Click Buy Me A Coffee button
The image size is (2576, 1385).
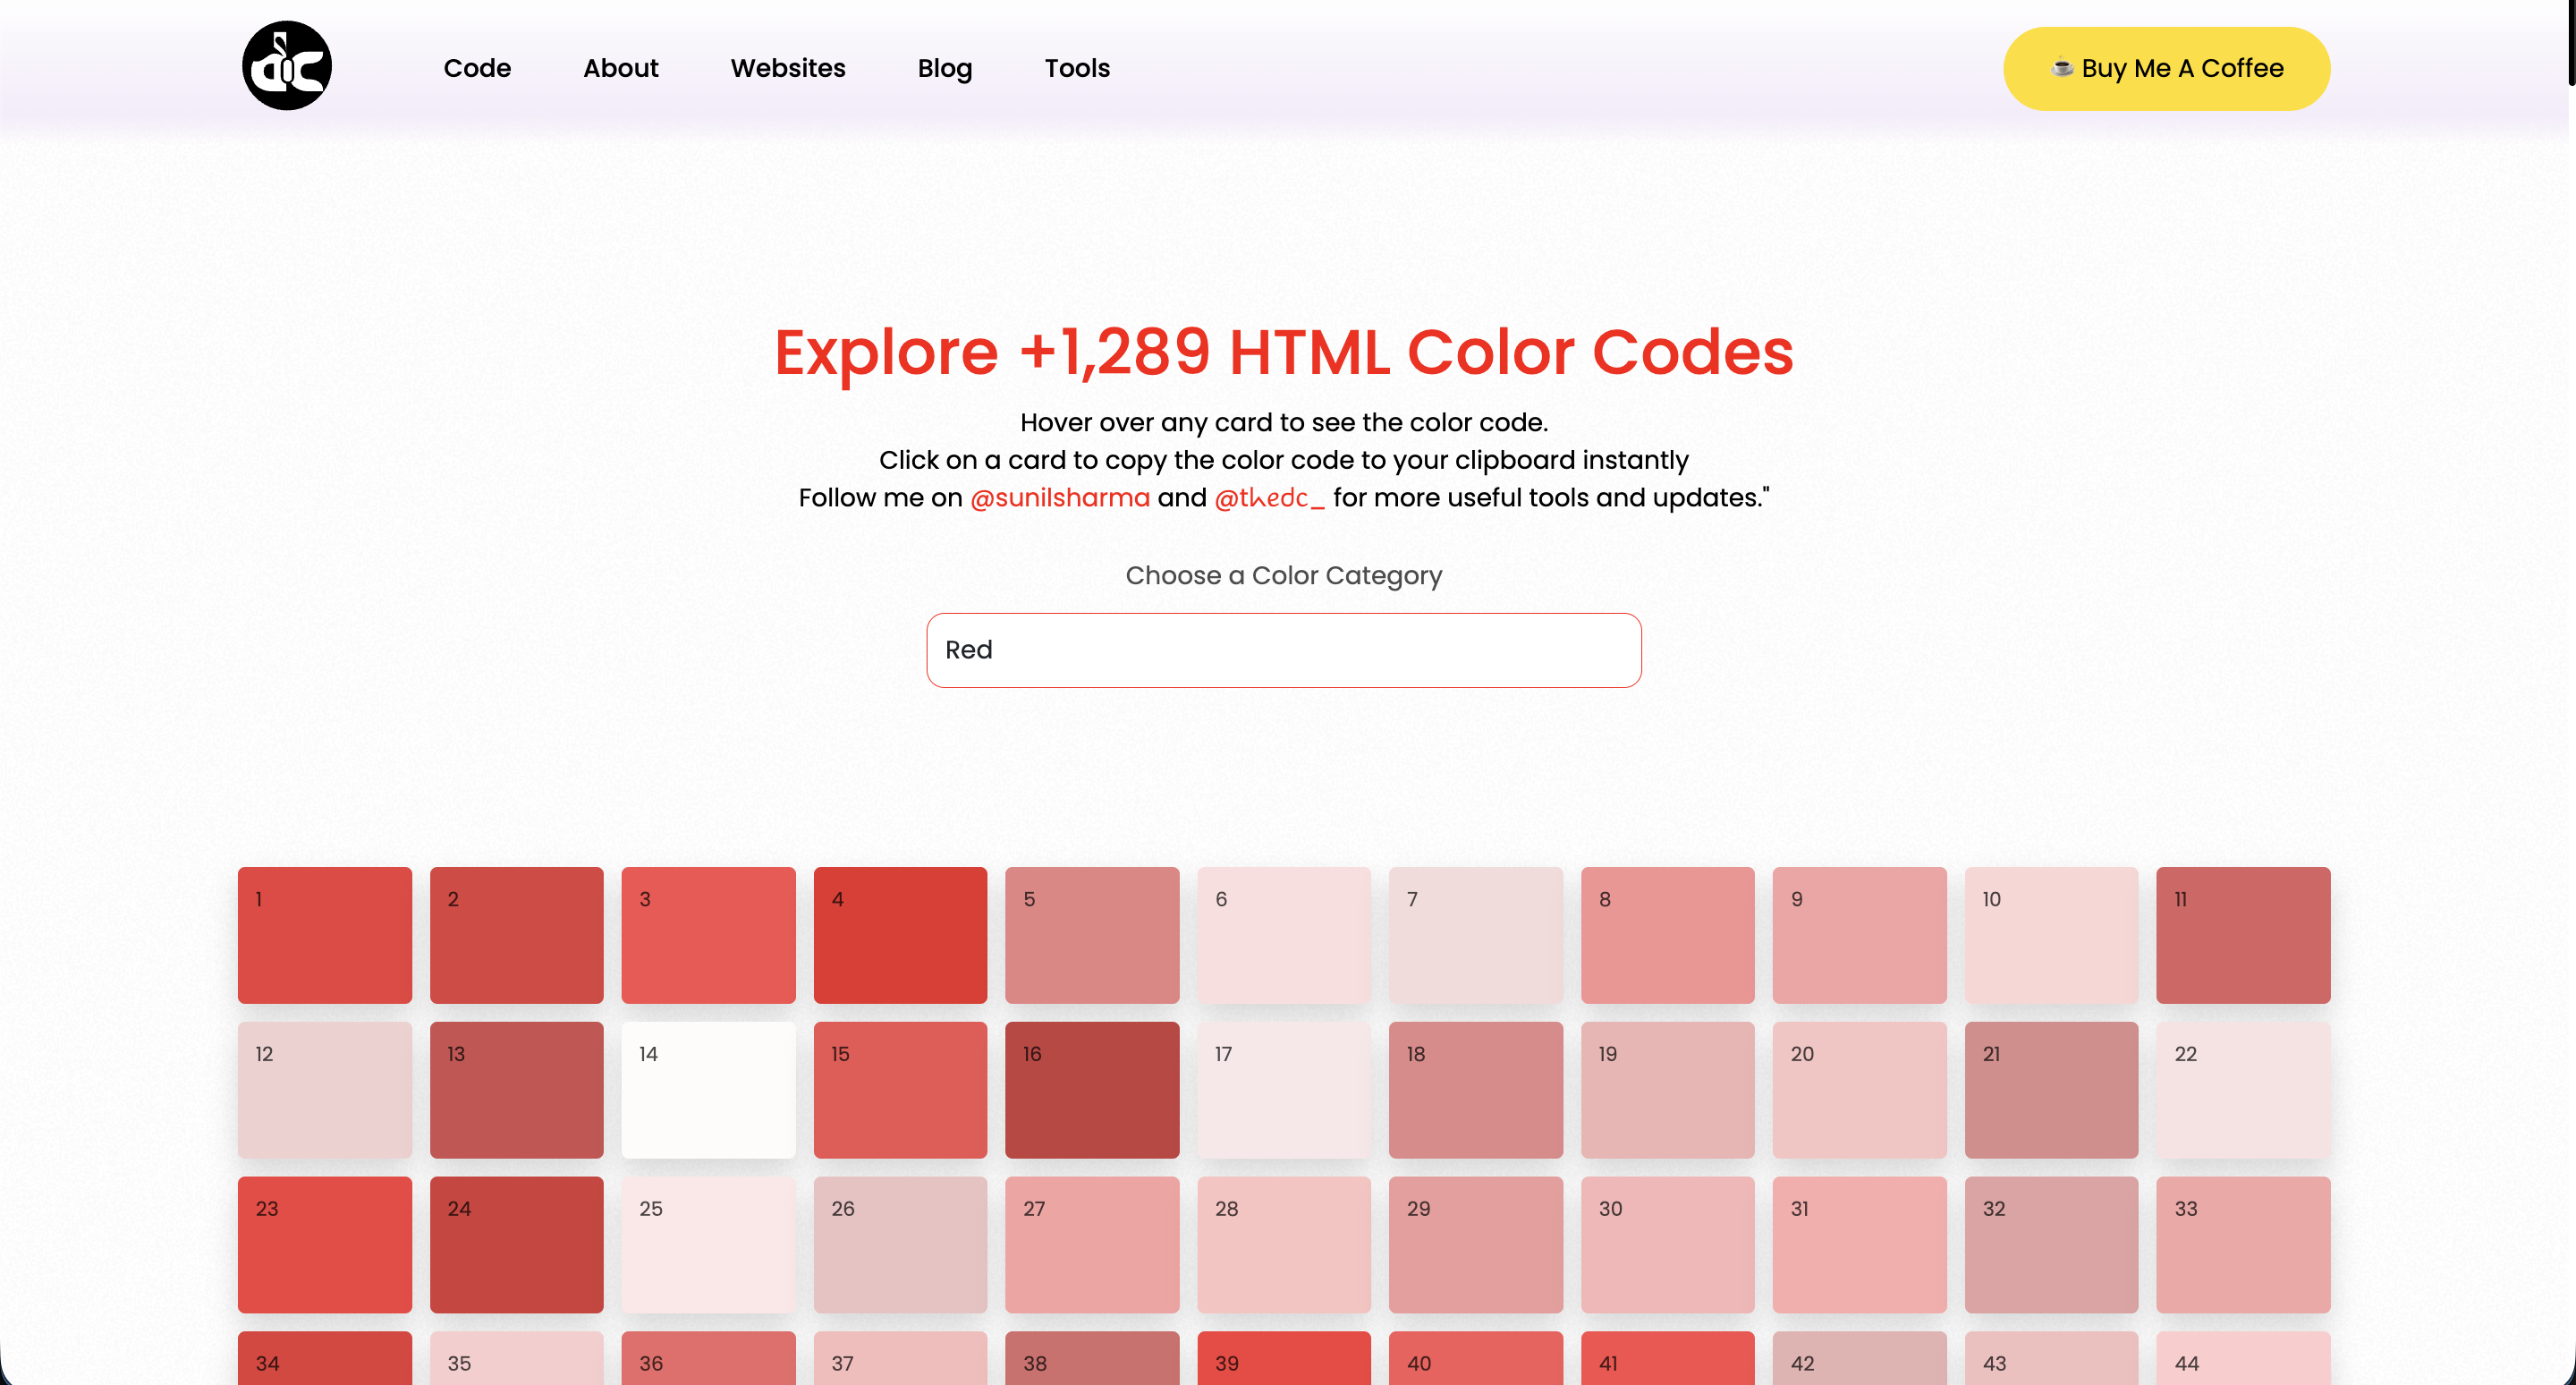(x=2166, y=68)
